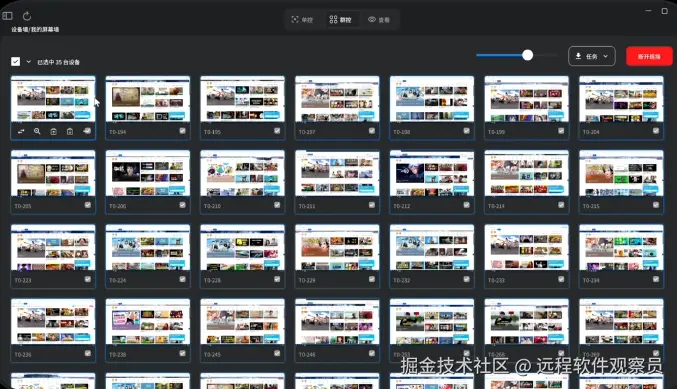The height and width of the screenshot is (389, 677).
Task: Click the T0-199 device label
Action: [496, 132]
